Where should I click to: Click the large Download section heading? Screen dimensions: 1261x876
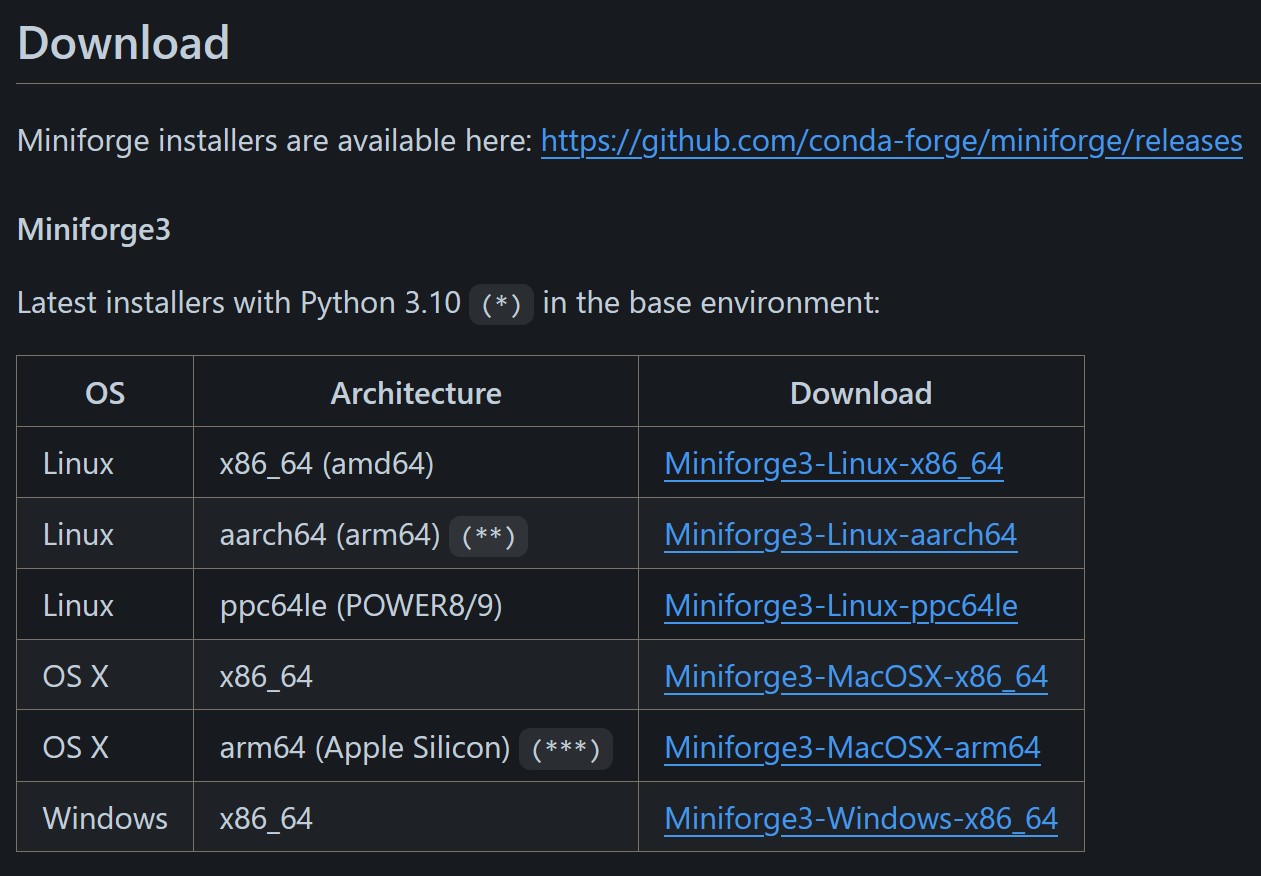click(x=124, y=43)
